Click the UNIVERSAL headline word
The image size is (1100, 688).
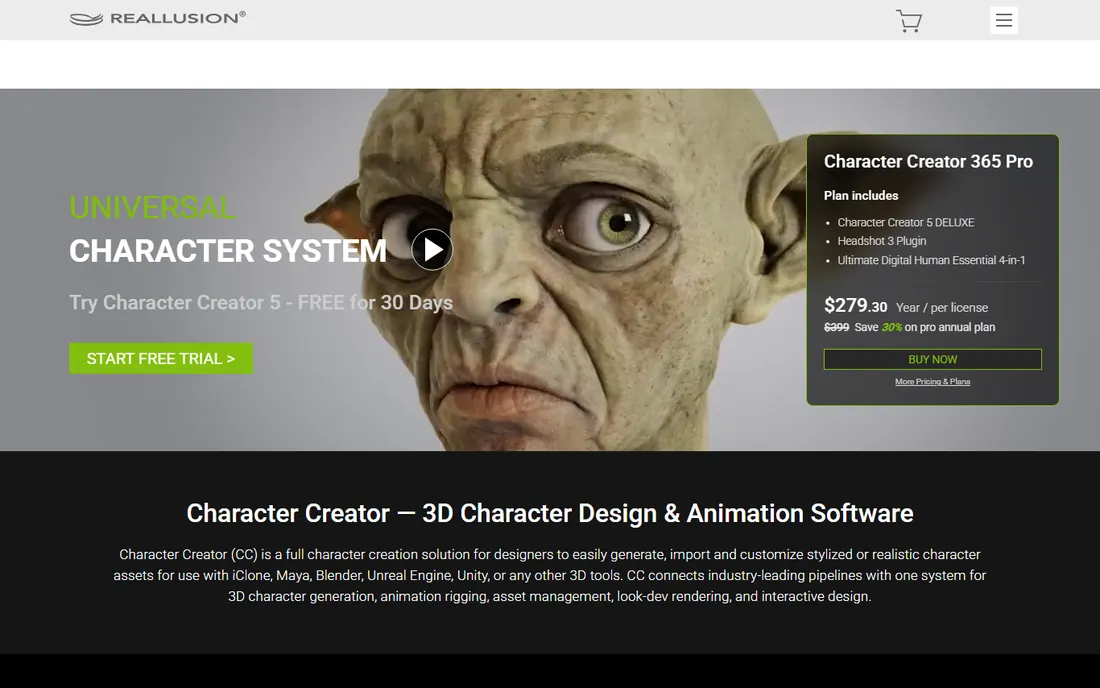(x=152, y=208)
